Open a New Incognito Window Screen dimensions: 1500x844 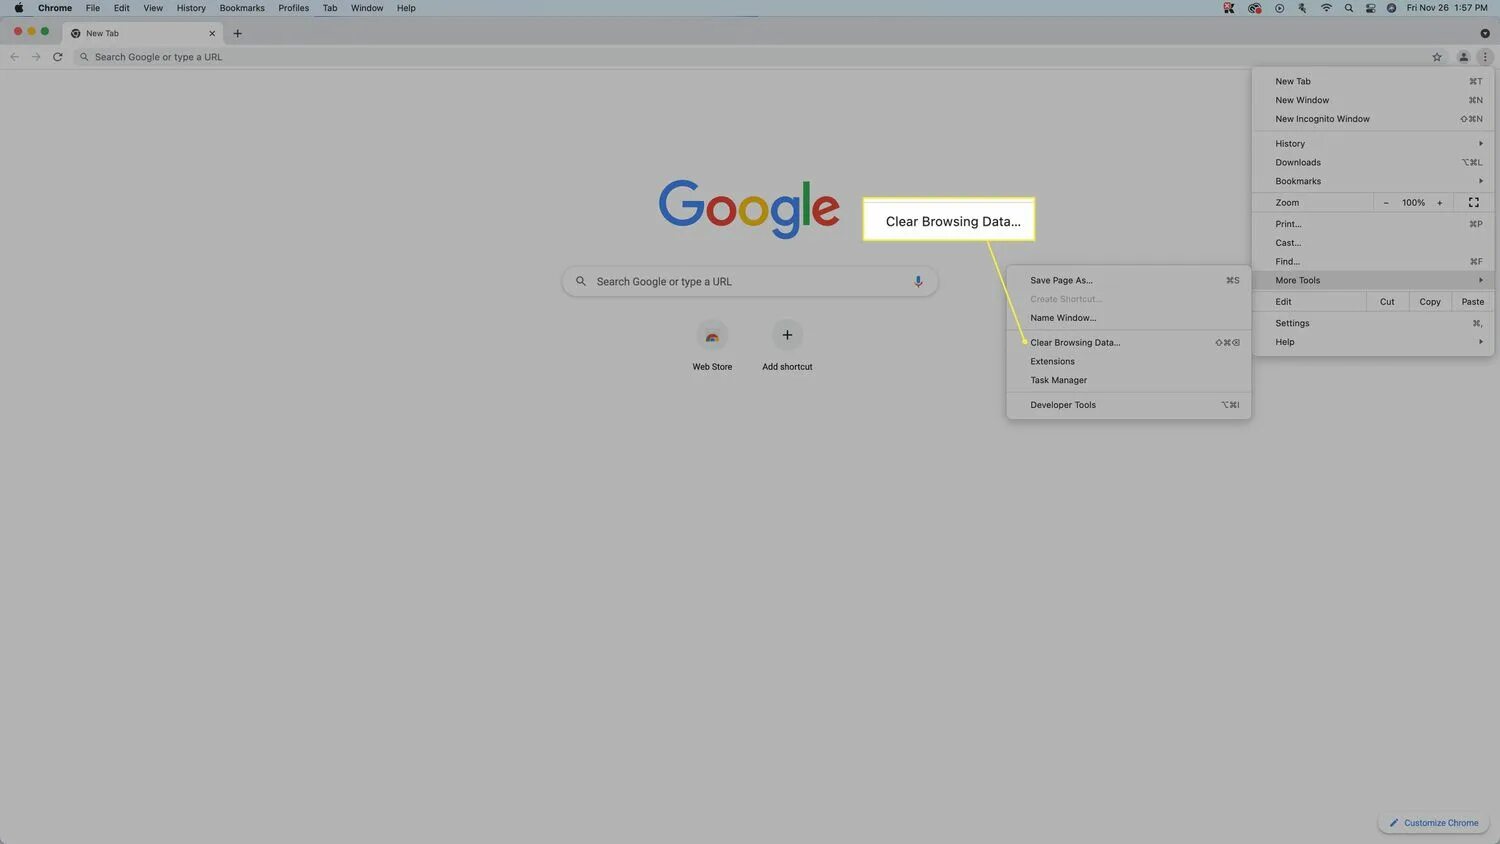coord(1373,119)
